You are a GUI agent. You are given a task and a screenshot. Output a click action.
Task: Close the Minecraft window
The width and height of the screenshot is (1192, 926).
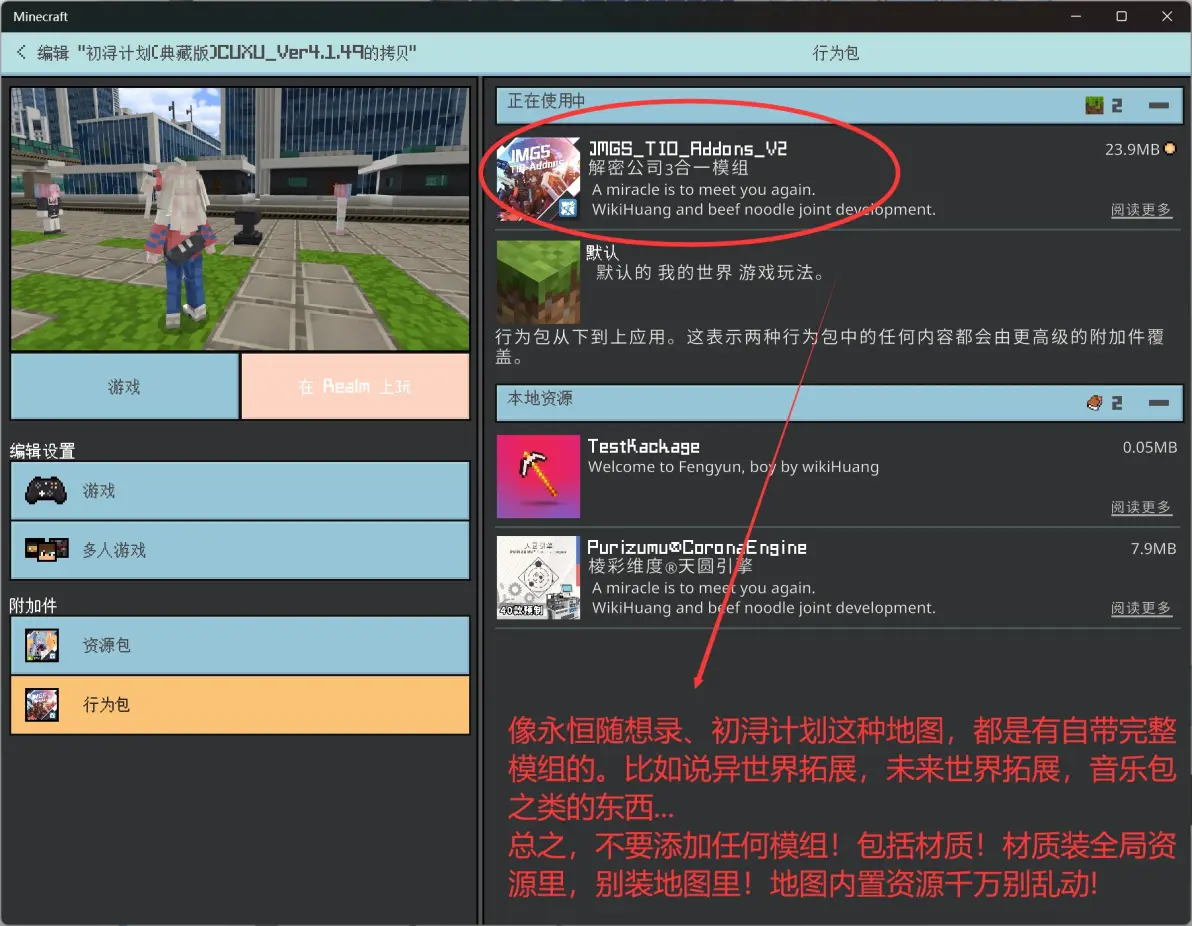1167,16
